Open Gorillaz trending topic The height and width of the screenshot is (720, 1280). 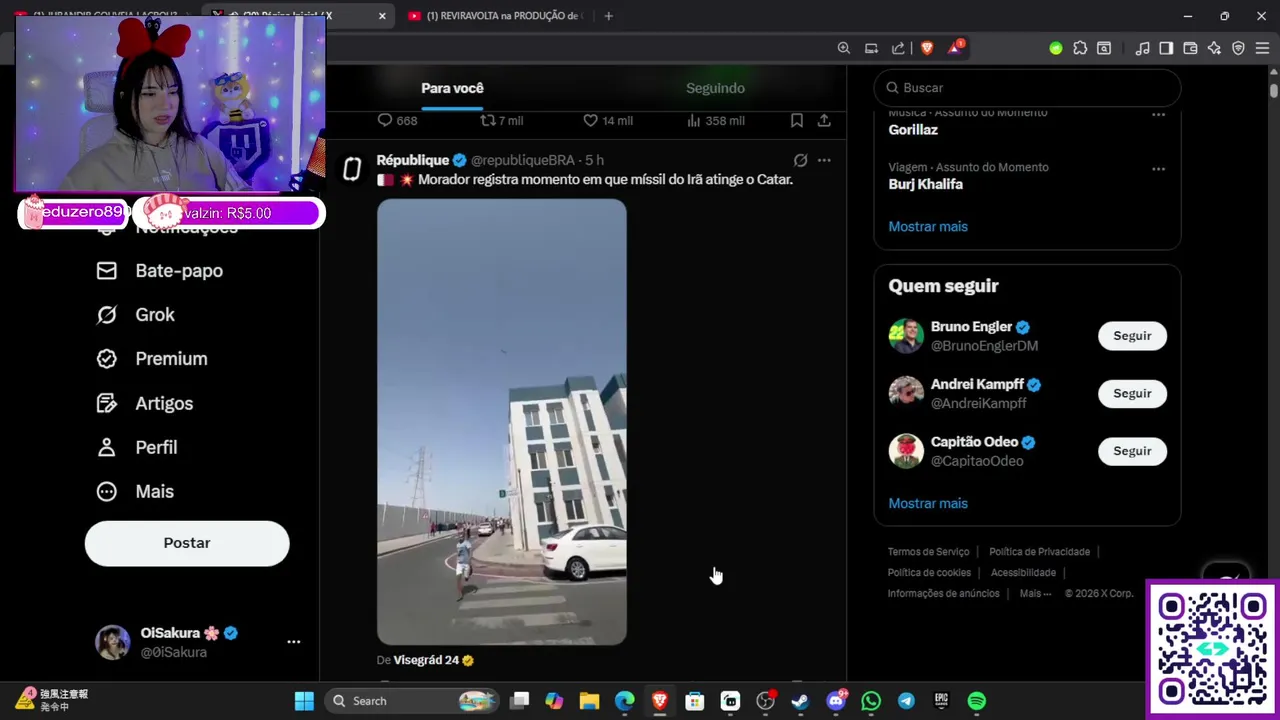913,130
